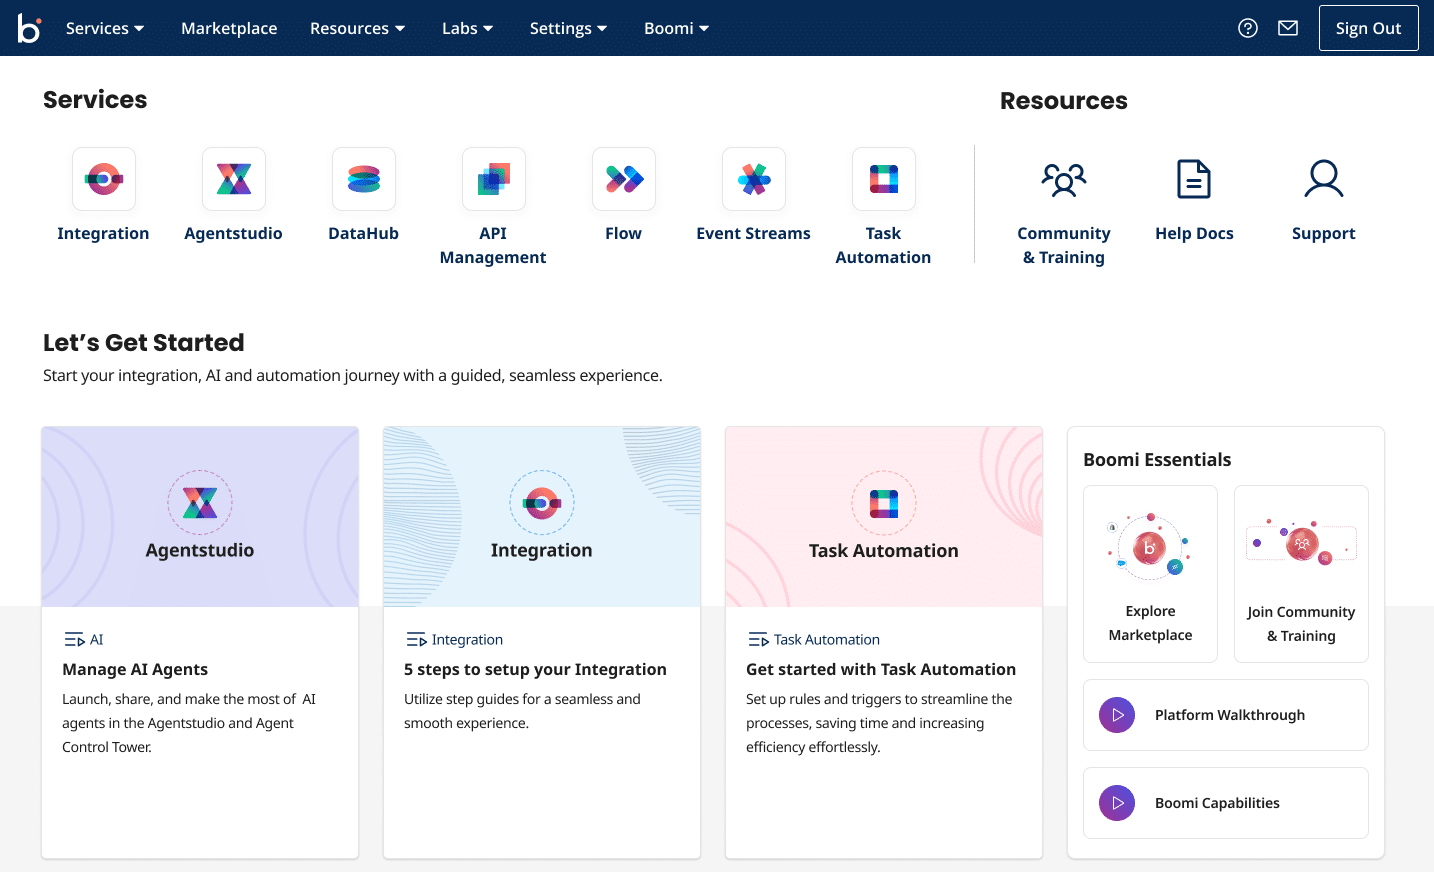Screen dimensions: 1434x872
Task: Open the DataHub label link
Action: pos(364,233)
